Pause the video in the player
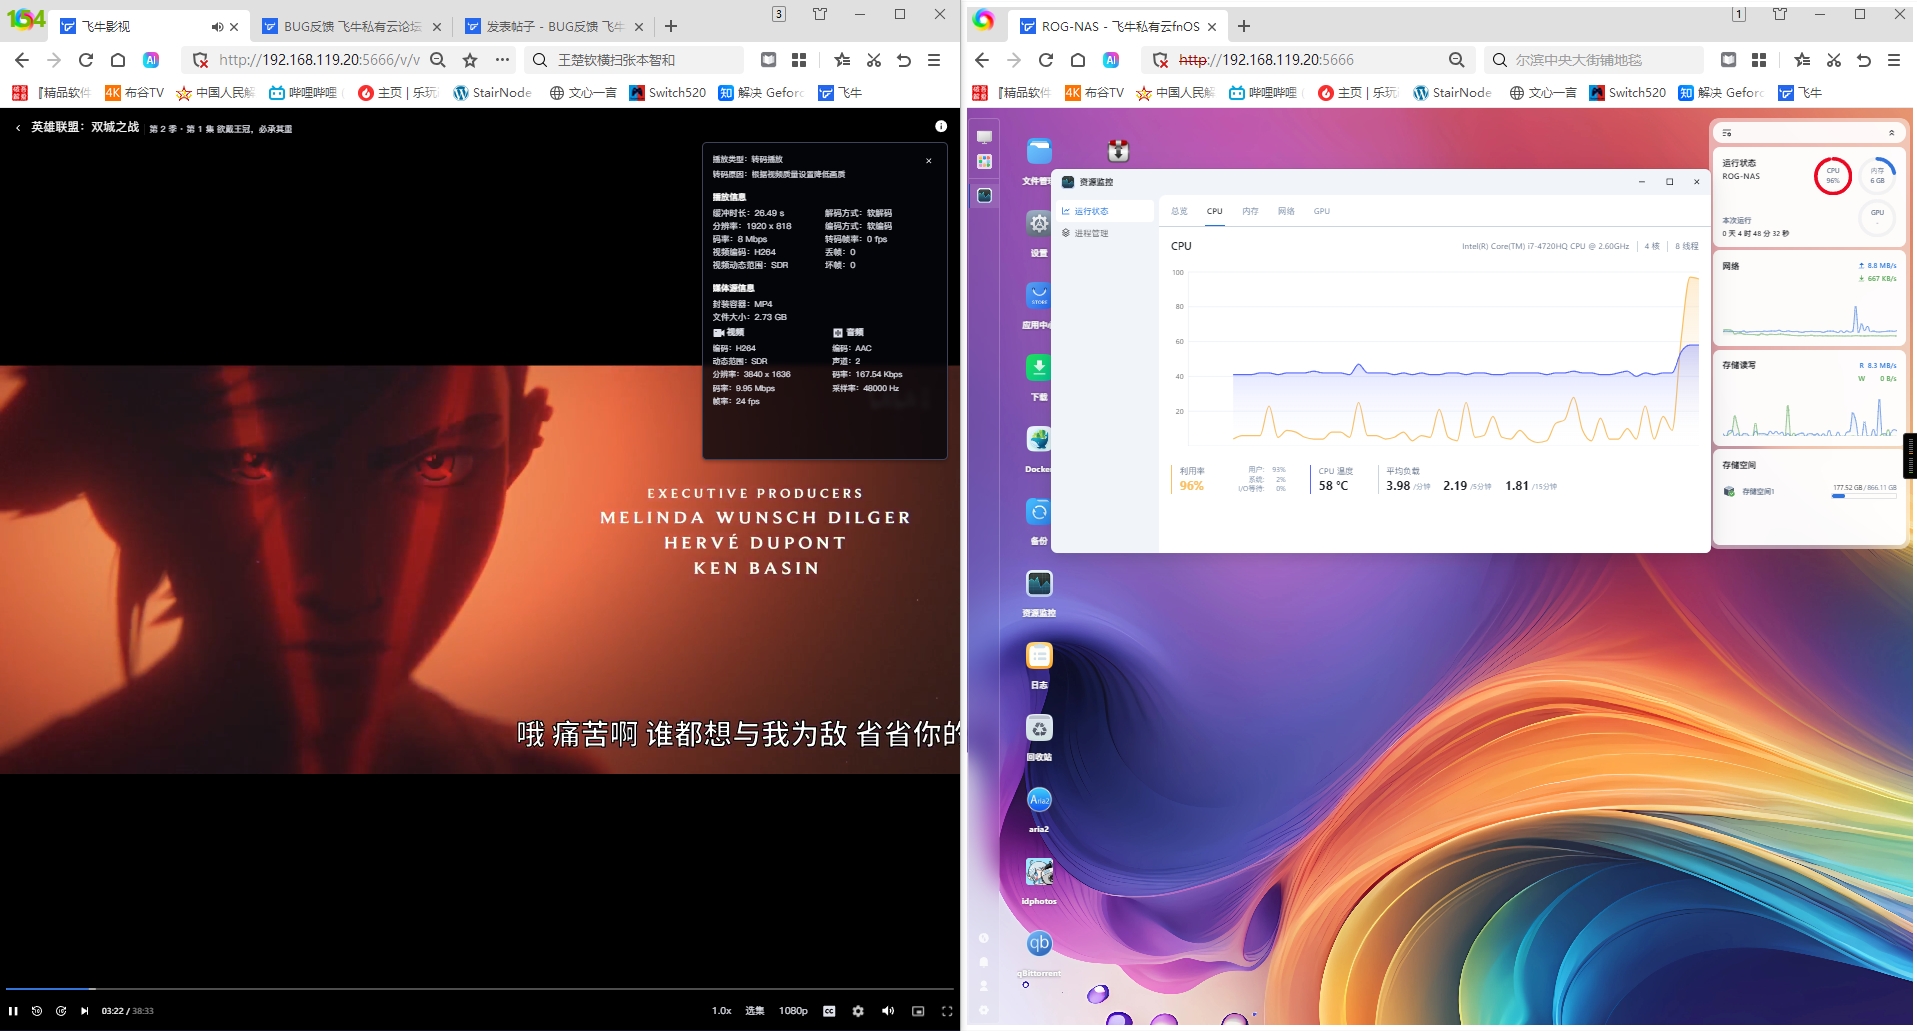 (13, 1011)
